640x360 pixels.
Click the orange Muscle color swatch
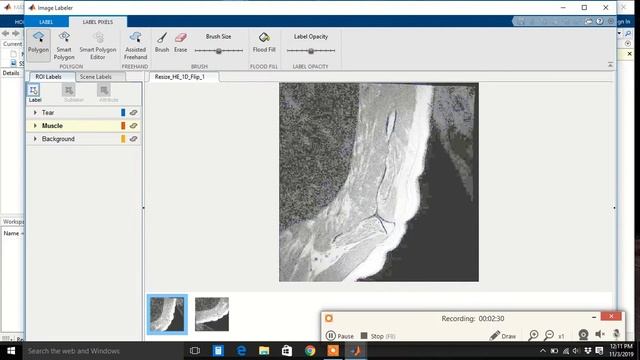point(123,126)
